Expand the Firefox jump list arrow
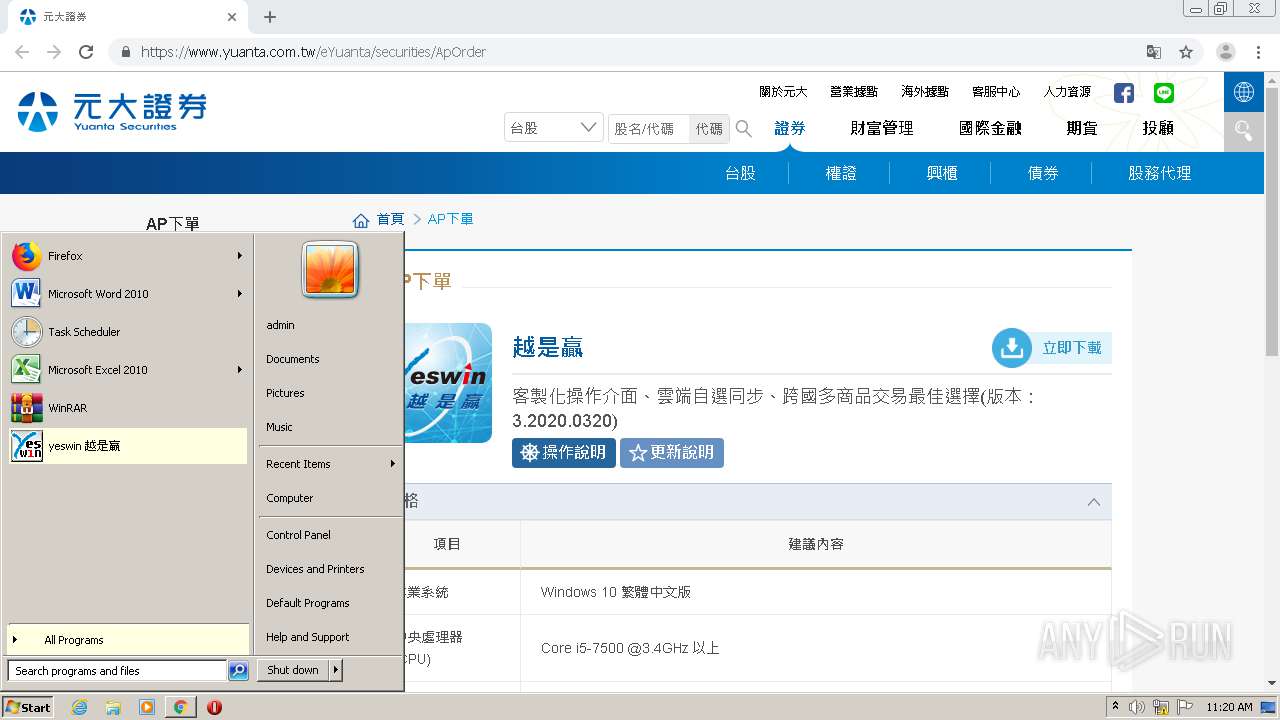The width and height of the screenshot is (1280, 720). click(x=240, y=256)
